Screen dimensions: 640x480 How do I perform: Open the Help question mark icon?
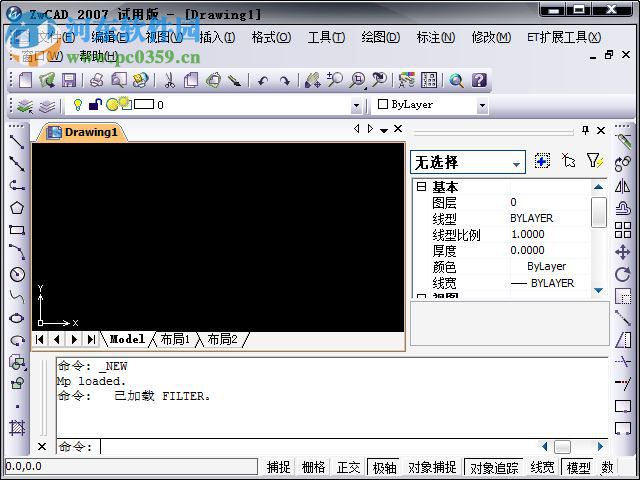click(x=479, y=80)
